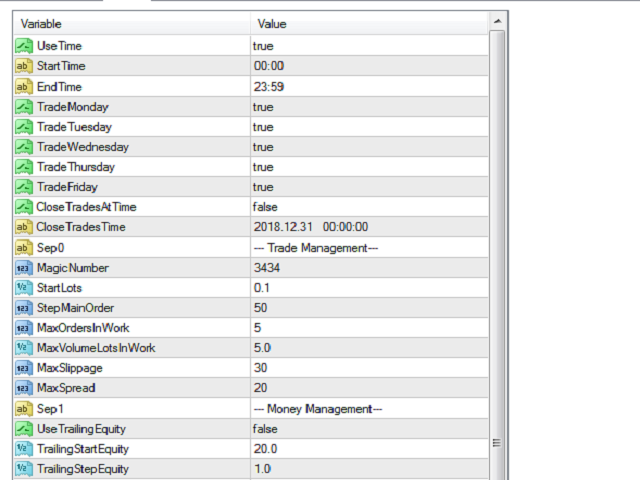This screenshot has width=640, height=480.
Task: Click the boolean icon beside TradeMonday
Action: tap(24, 107)
